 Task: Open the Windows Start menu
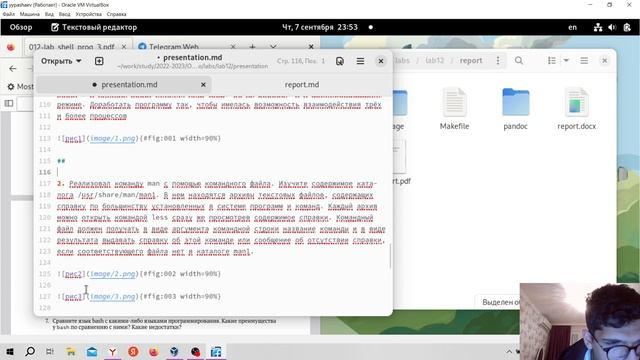(10, 351)
